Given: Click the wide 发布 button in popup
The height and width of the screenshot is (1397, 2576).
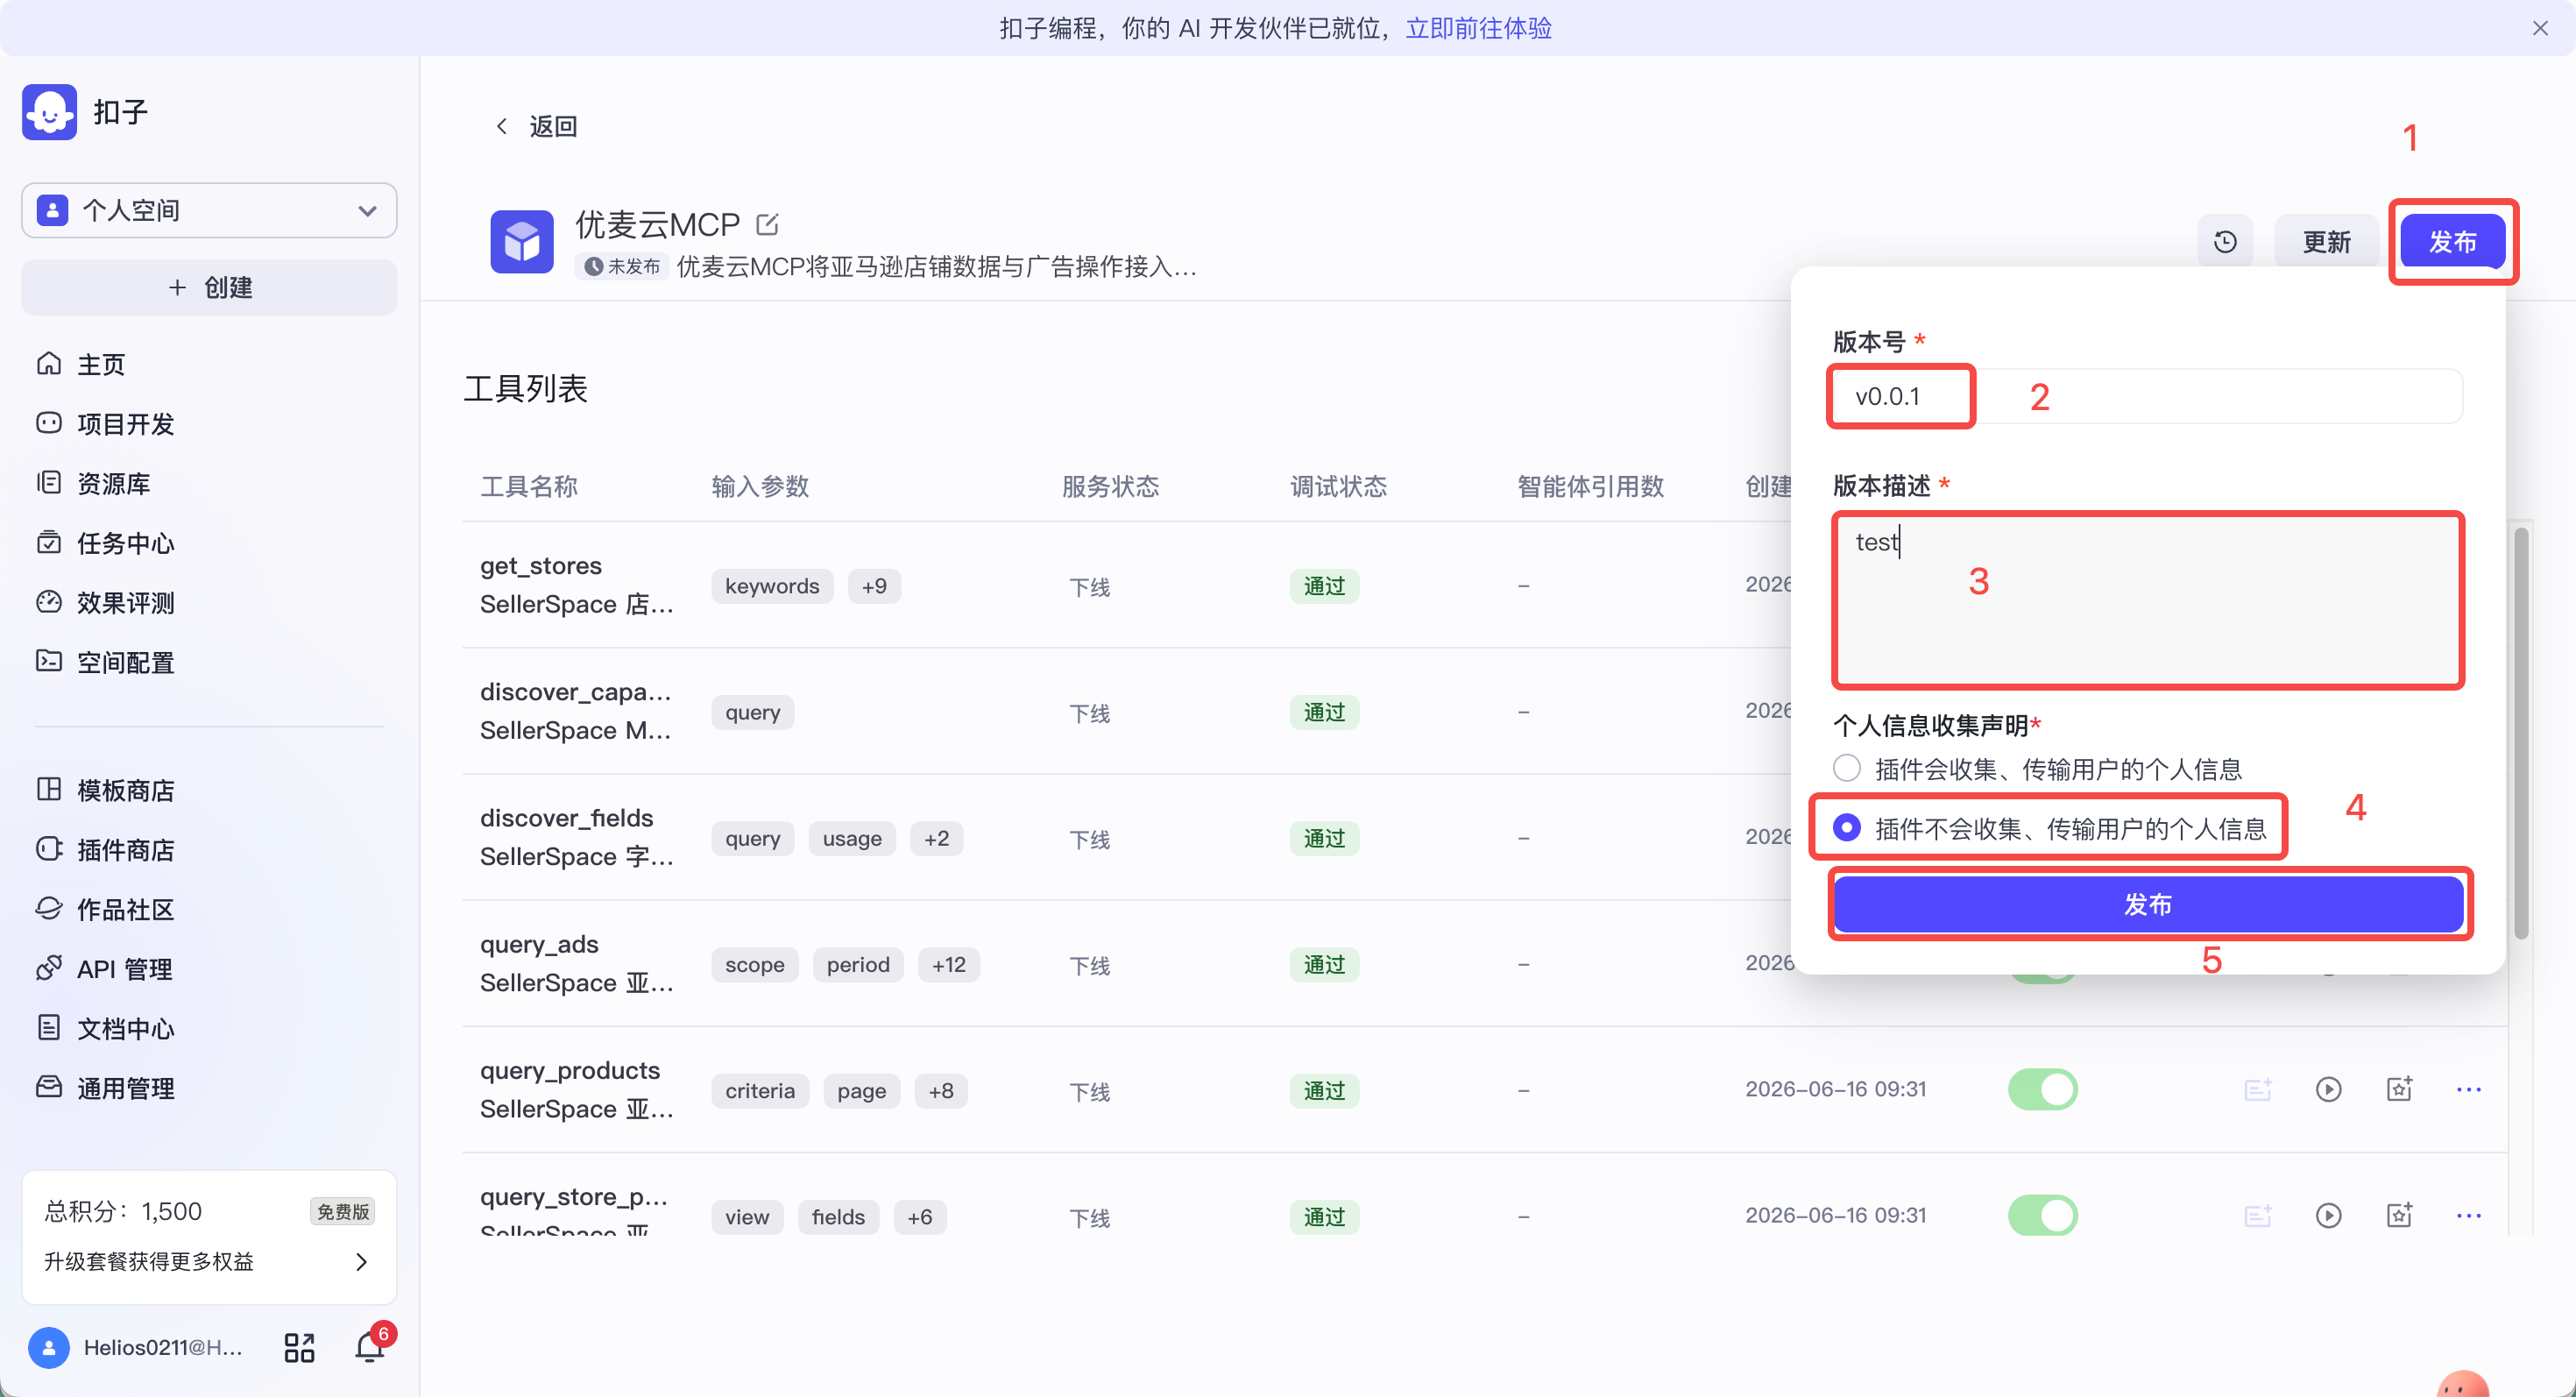Looking at the screenshot, I should click(2148, 905).
